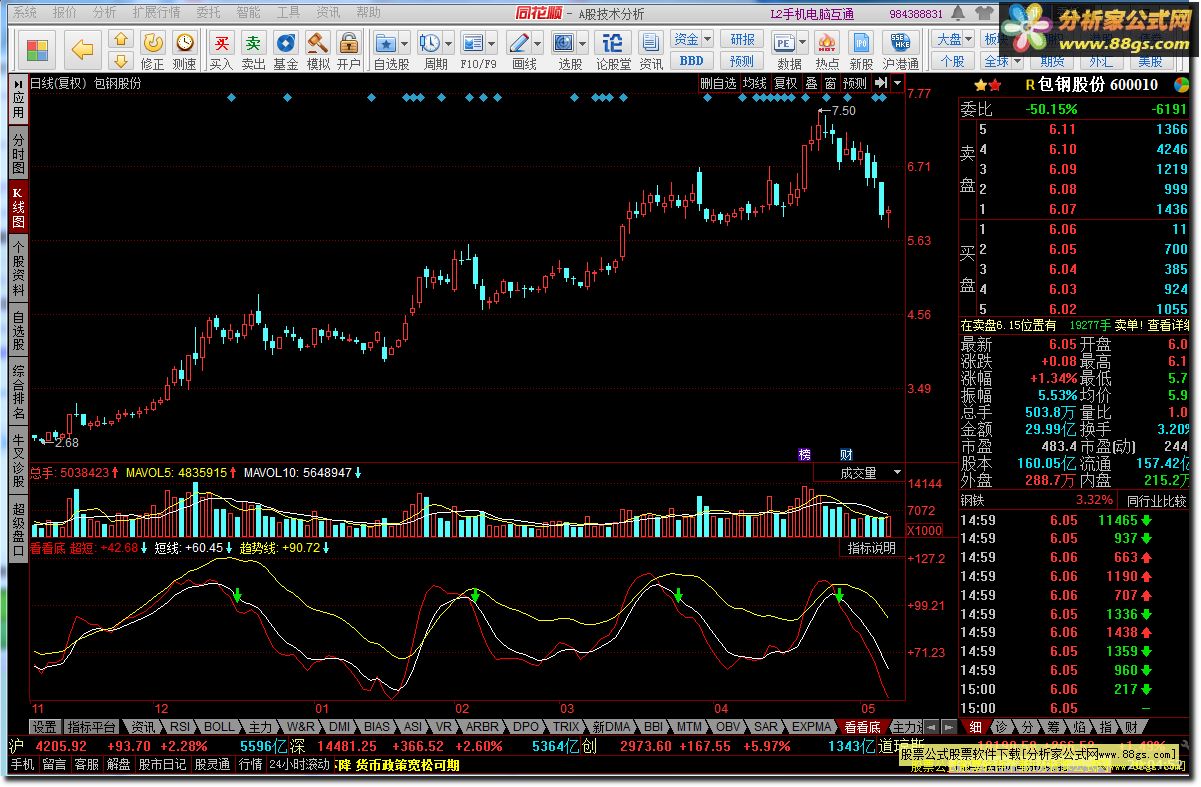Open the chart toolbar's small down-arrow menu
The image size is (1201, 787).
click(897, 84)
